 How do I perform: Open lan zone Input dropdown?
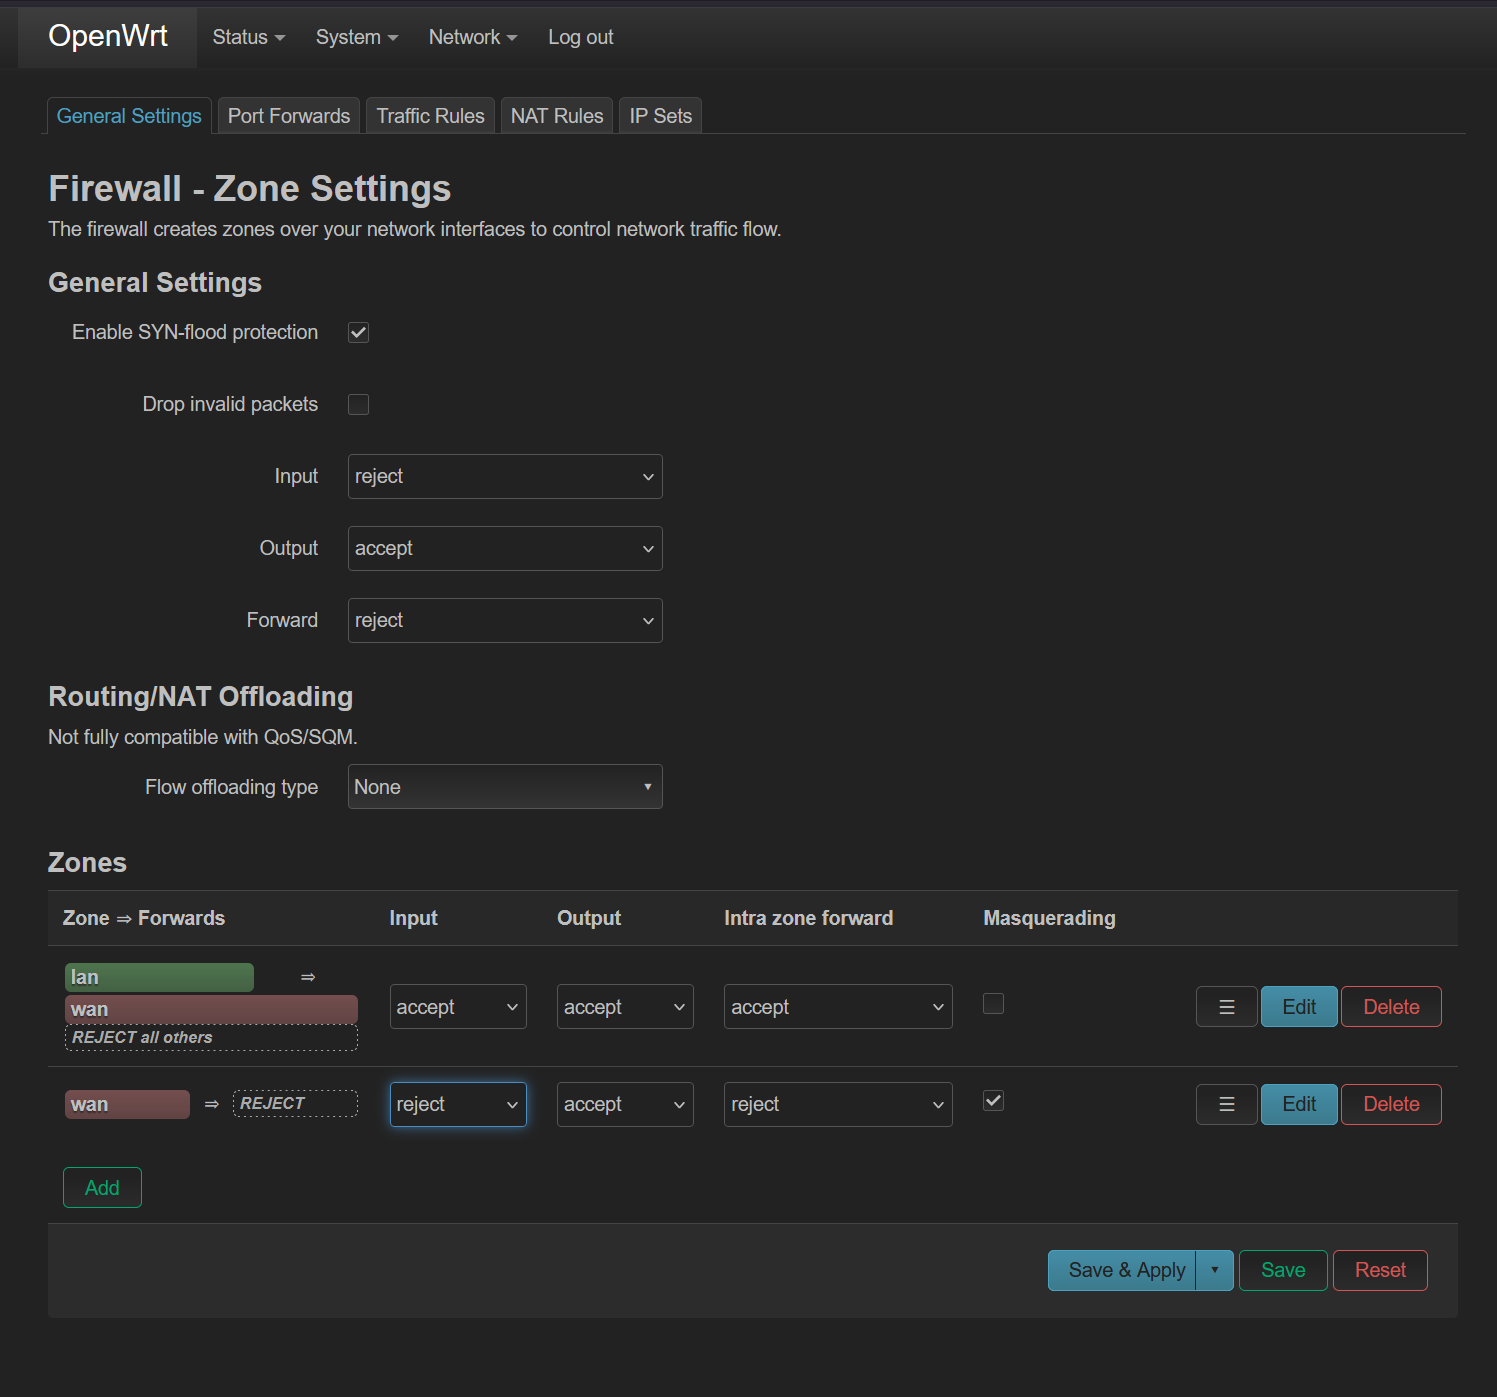pos(458,1007)
